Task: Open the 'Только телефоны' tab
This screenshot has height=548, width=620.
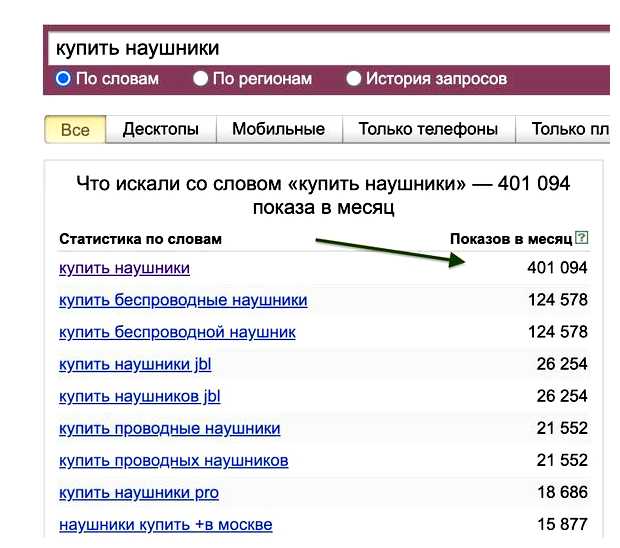Action: pos(428,129)
